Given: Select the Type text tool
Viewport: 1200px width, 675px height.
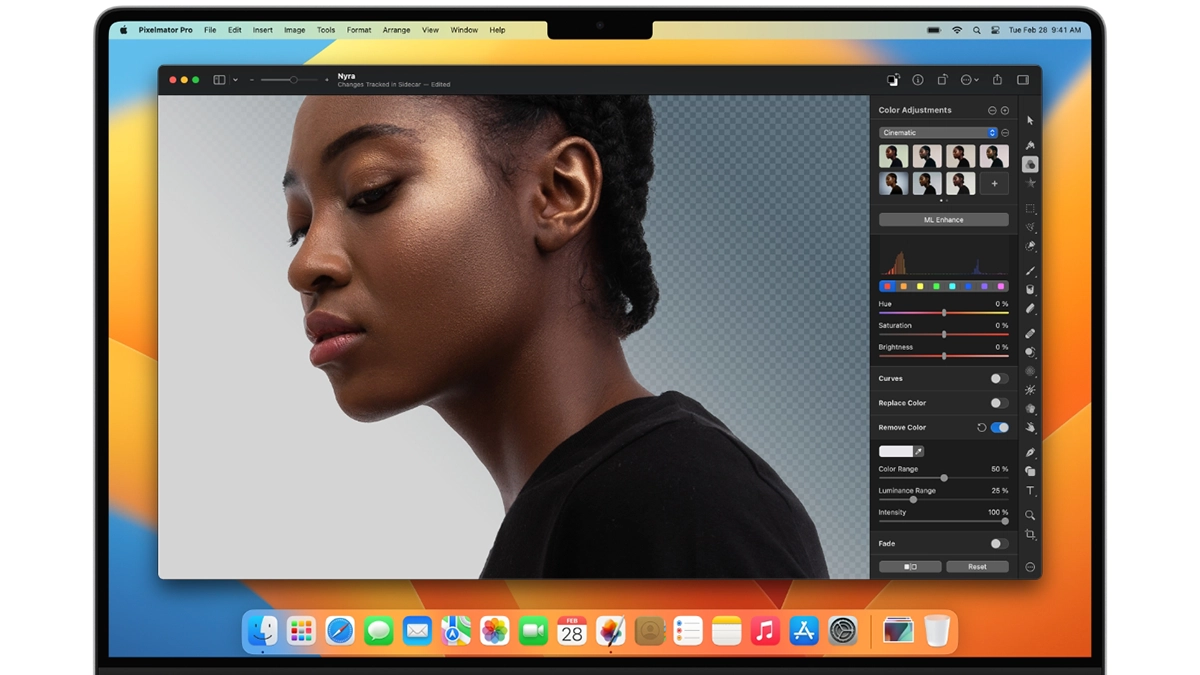Looking at the screenshot, I should pos(1030,491).
